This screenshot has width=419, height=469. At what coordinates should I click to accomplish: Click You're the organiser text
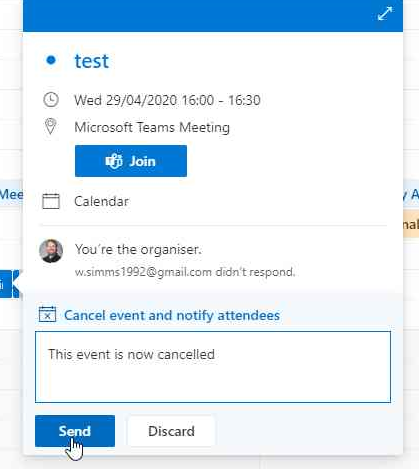138,249
